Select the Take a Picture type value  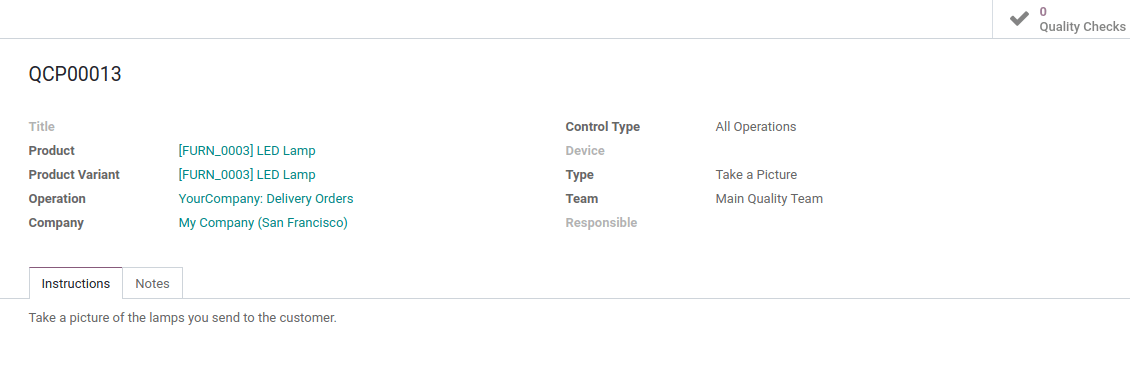tap(756, 174)
